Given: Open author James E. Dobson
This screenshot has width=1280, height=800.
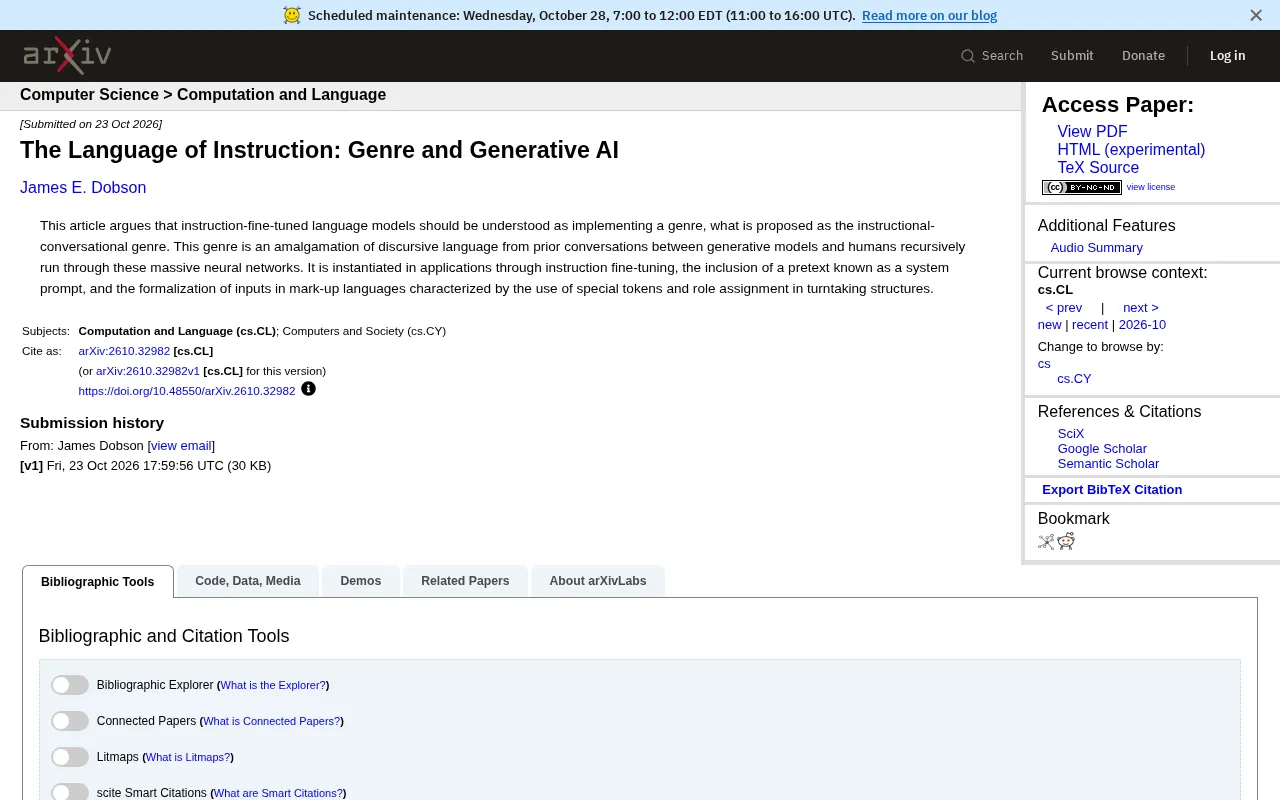Looking at the screenshot, I should 83,188.
